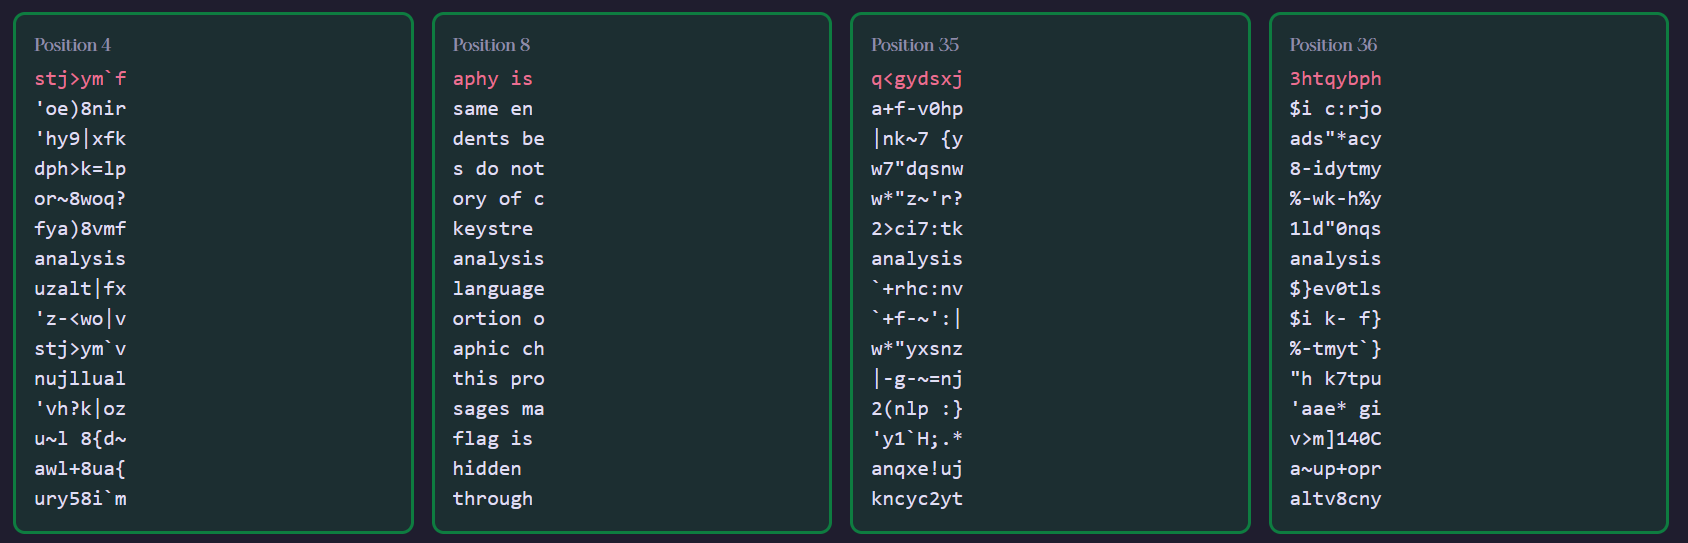1688x543 pixels.
Task: Click the "Position 4" card heading
Action: click(x=72, y=45)
